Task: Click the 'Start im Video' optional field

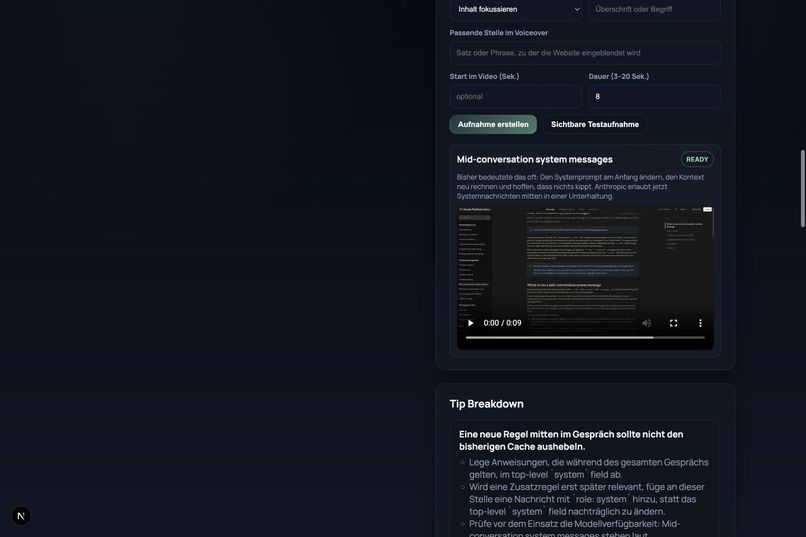Action: tap(516, 97)
